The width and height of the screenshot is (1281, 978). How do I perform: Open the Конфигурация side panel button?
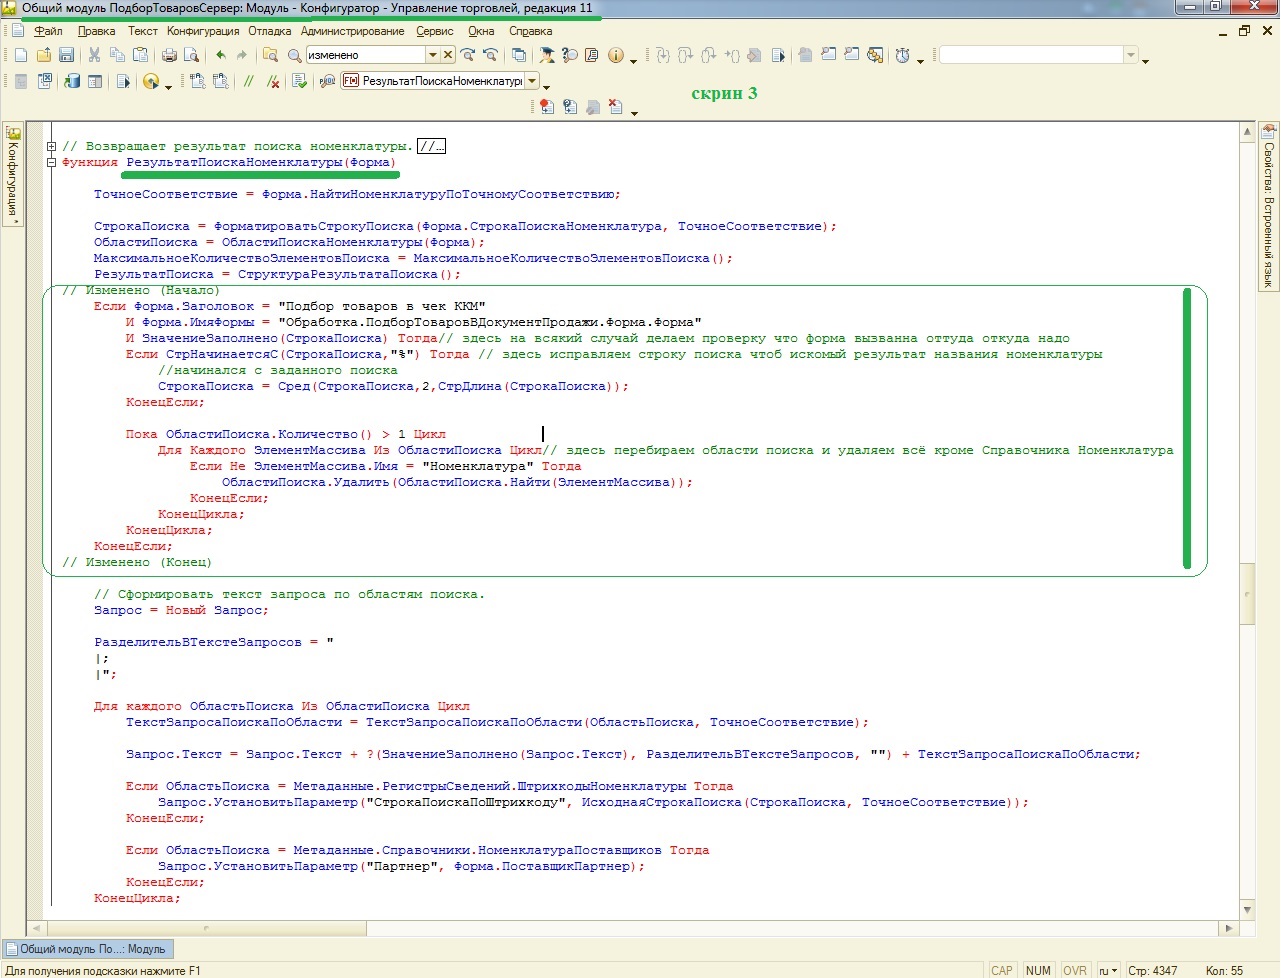point(13,175)
